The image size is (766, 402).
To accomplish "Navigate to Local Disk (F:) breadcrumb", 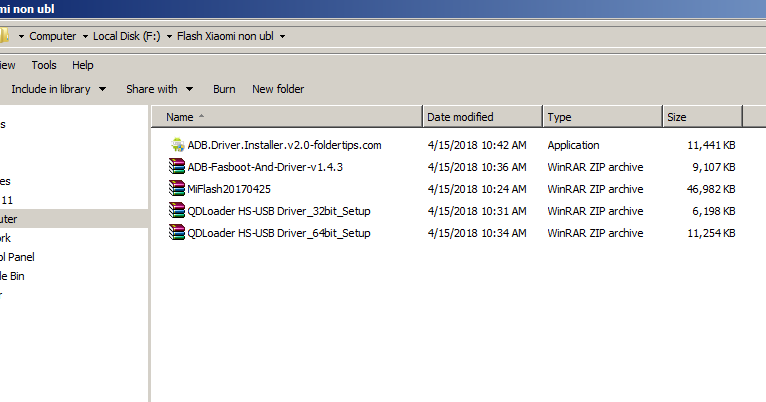I will (127, 36).
